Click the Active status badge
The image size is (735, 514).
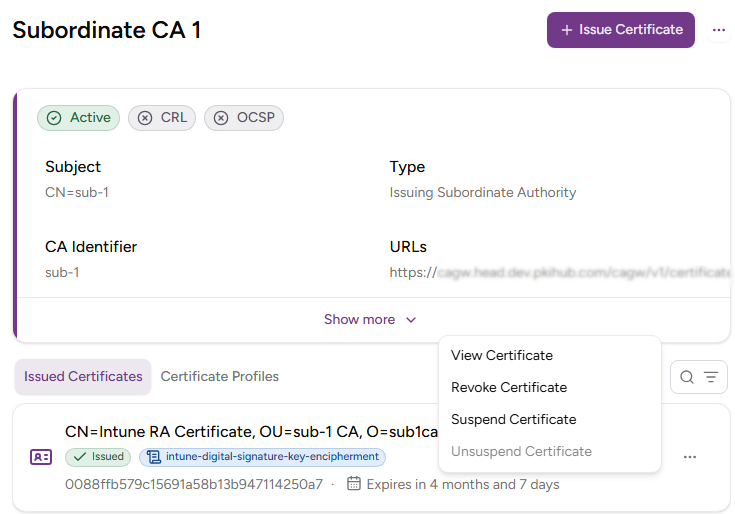[x=79, y=118]
